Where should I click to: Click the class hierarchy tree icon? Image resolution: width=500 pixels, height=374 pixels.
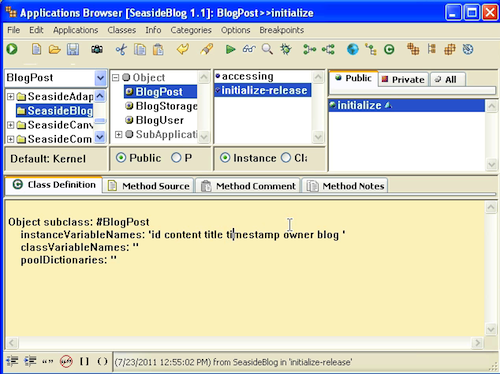pos(371,49)
